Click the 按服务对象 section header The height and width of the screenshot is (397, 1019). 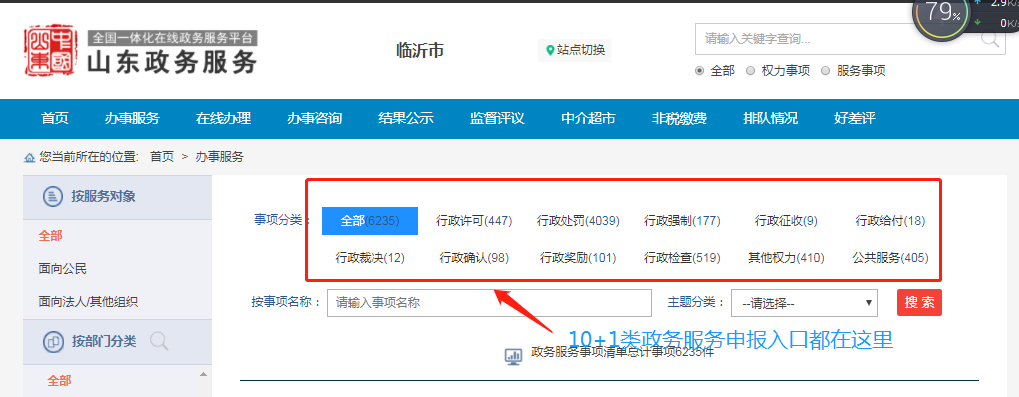(x=117, y=196)
